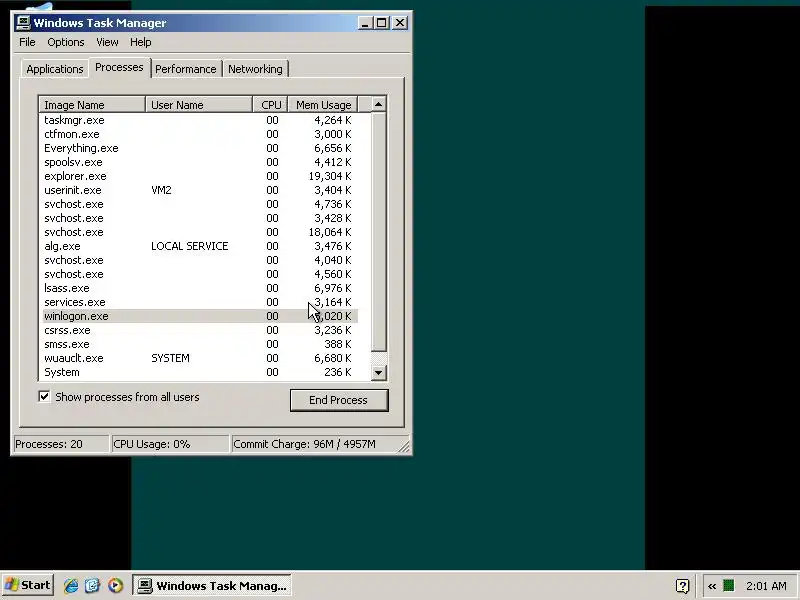Click the Show Desktop quick launch icon
800x600 pixels.
(x=93, y=585)
